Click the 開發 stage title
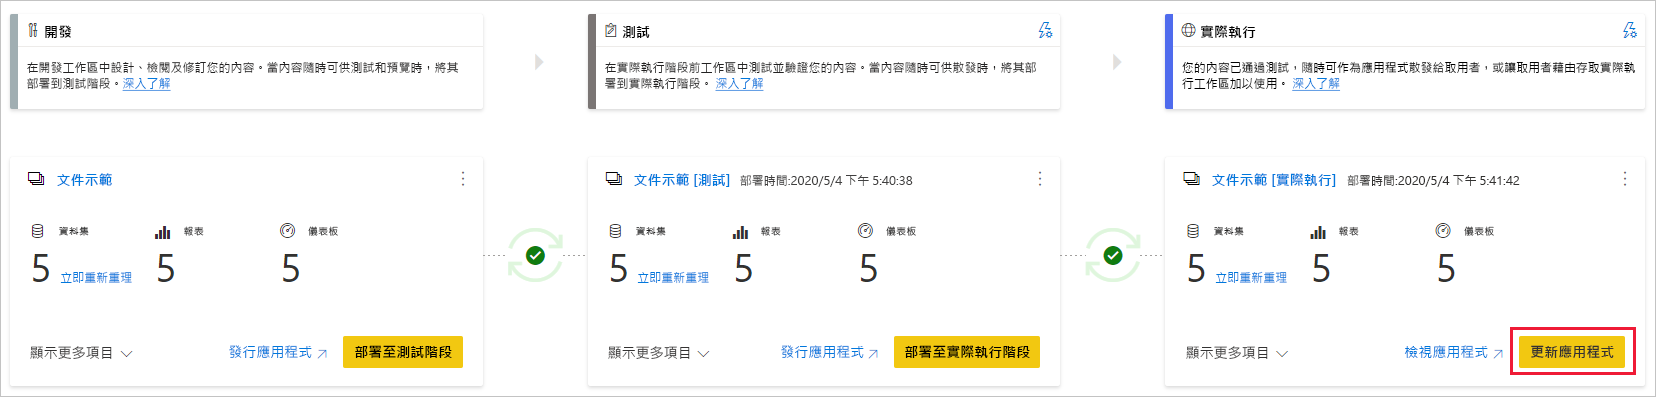 (x=58, y=32)
